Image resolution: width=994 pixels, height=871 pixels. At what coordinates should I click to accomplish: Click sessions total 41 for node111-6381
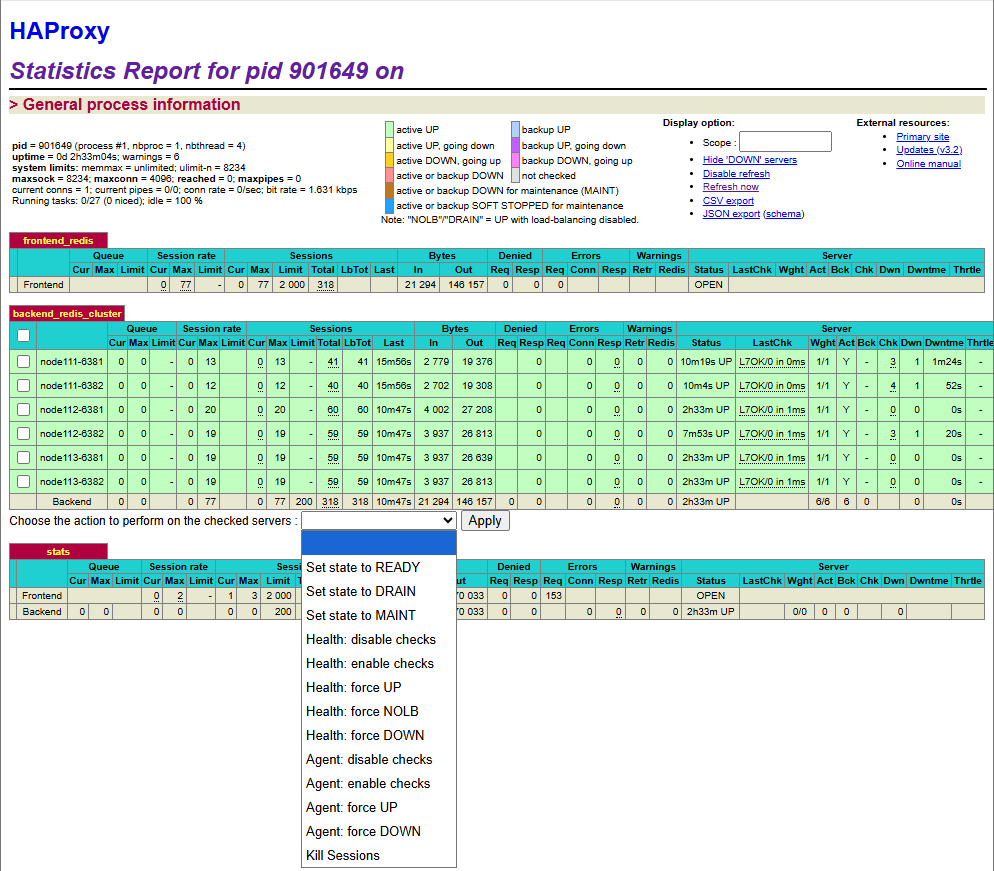click(x=333, y=361)
